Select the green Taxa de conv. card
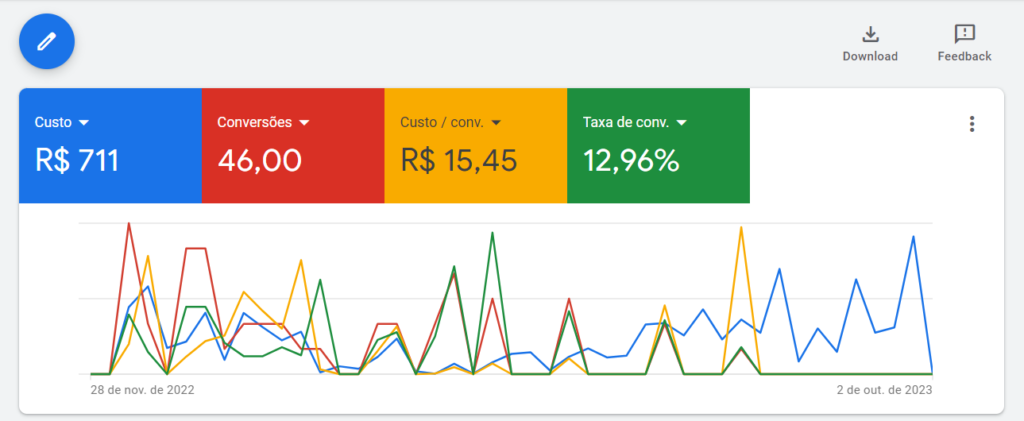 658,146
